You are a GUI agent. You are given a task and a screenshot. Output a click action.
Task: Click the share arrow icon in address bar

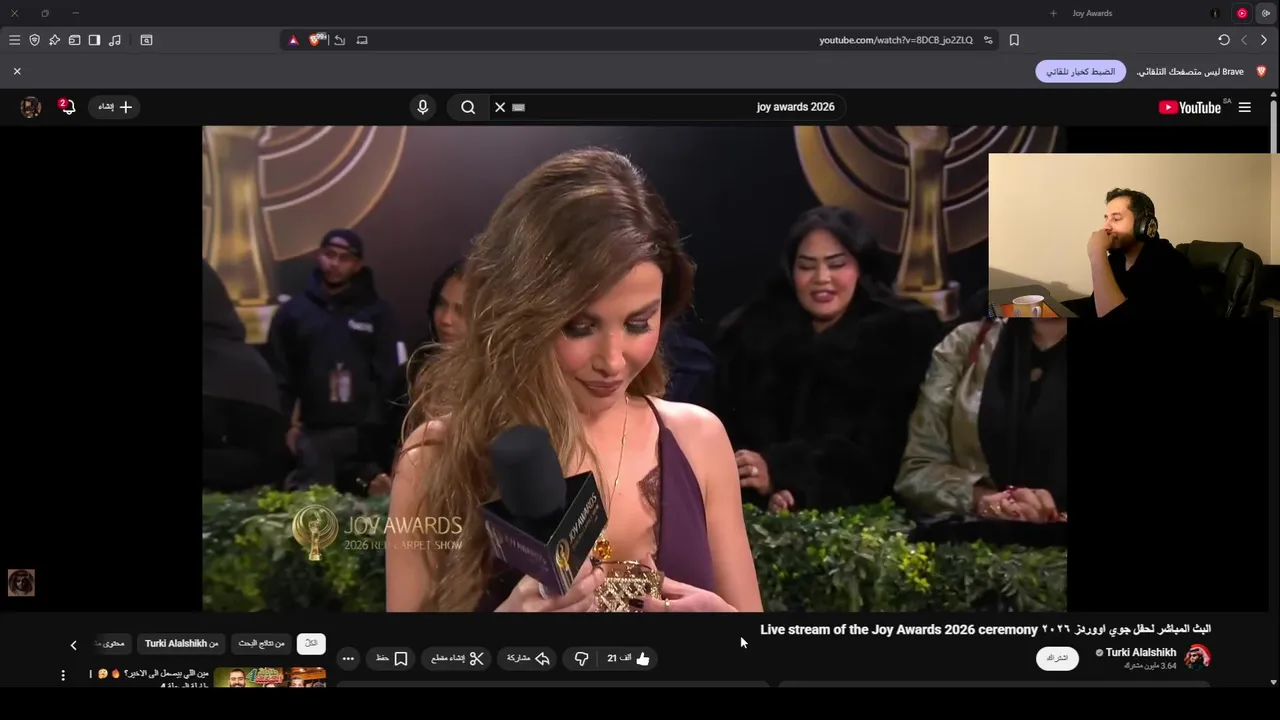340,40
